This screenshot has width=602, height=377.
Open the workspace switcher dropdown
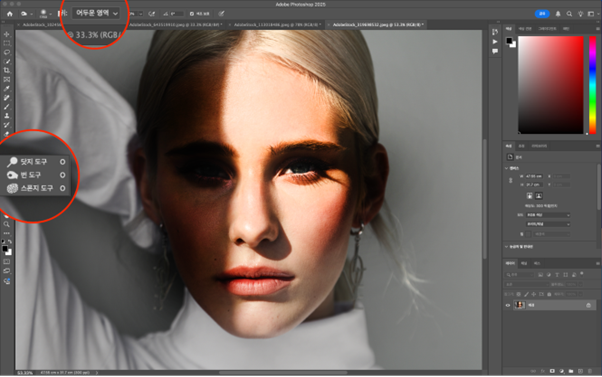tap(593, 14)
